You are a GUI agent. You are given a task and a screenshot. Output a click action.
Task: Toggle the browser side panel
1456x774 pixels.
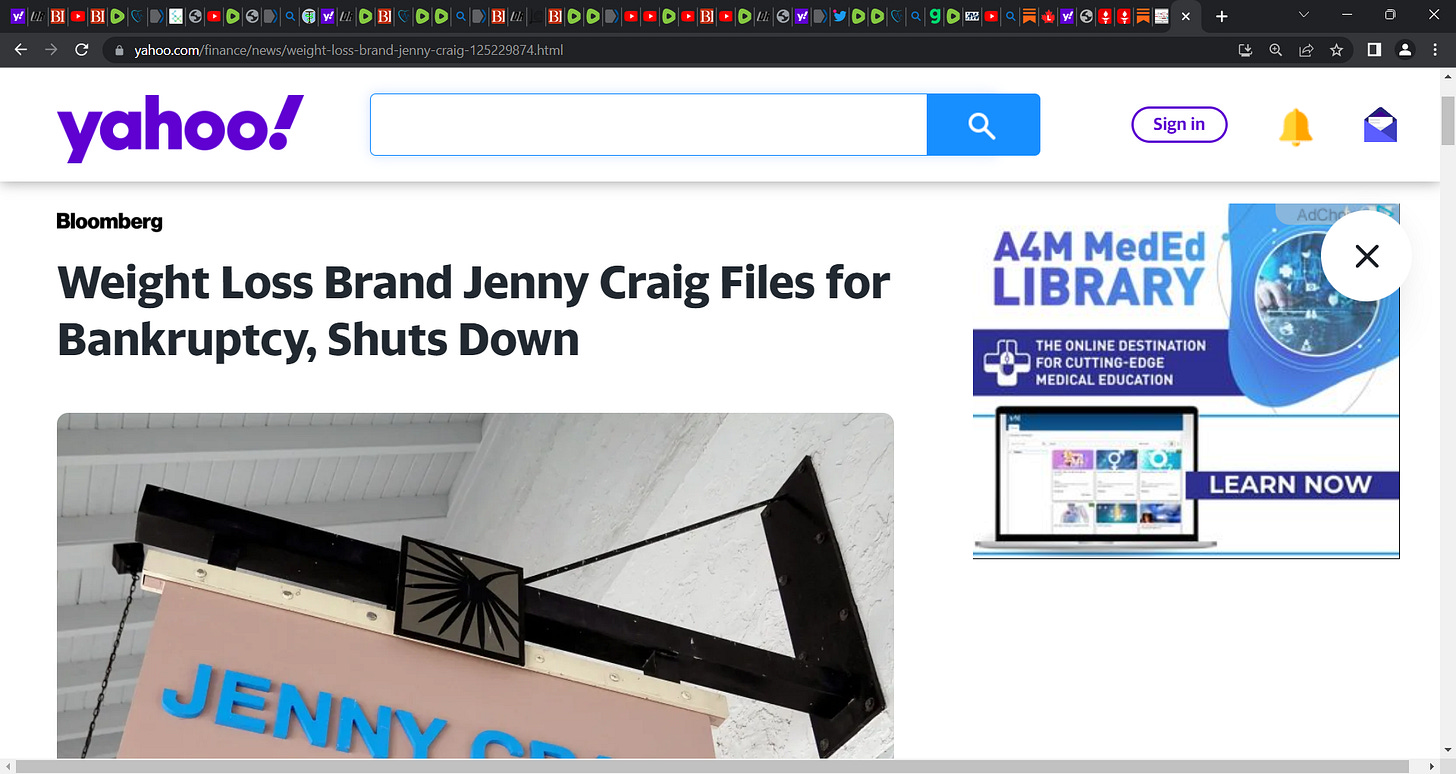(x=1374, y=49)
